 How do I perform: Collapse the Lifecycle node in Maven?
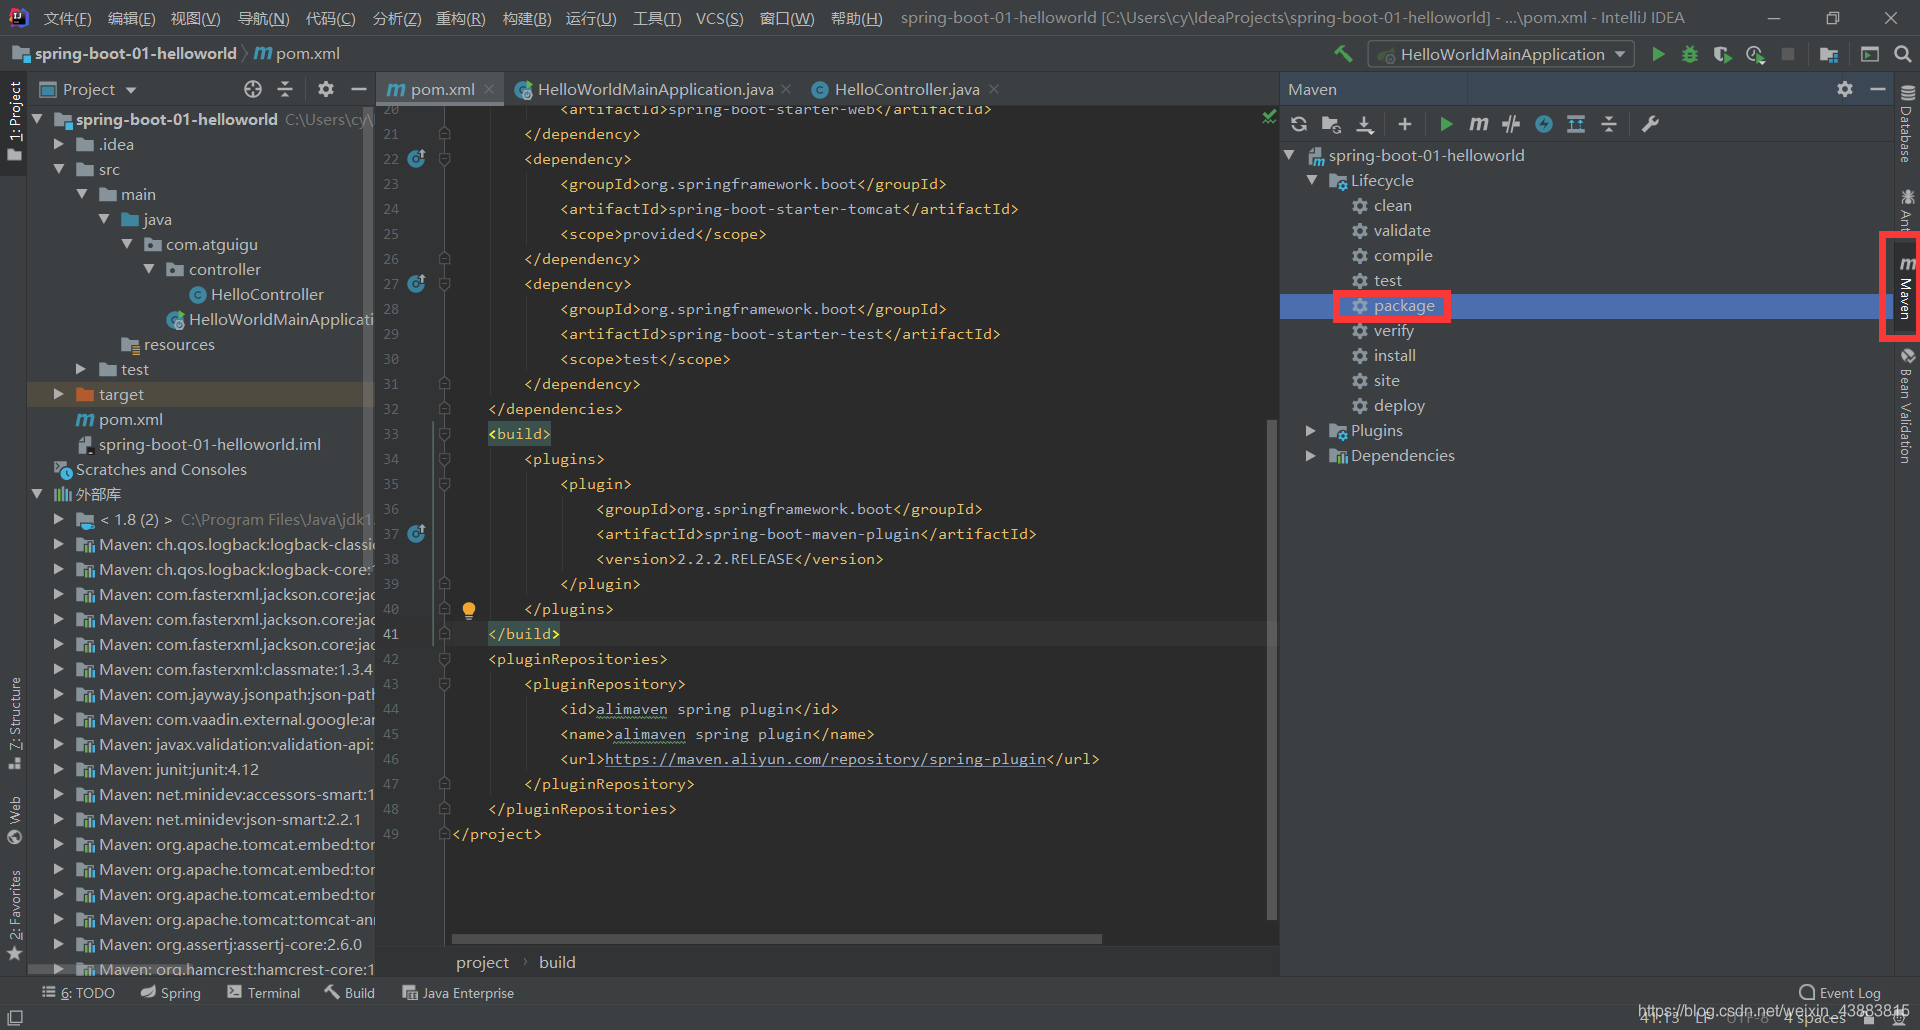[x=1312, y=180]
